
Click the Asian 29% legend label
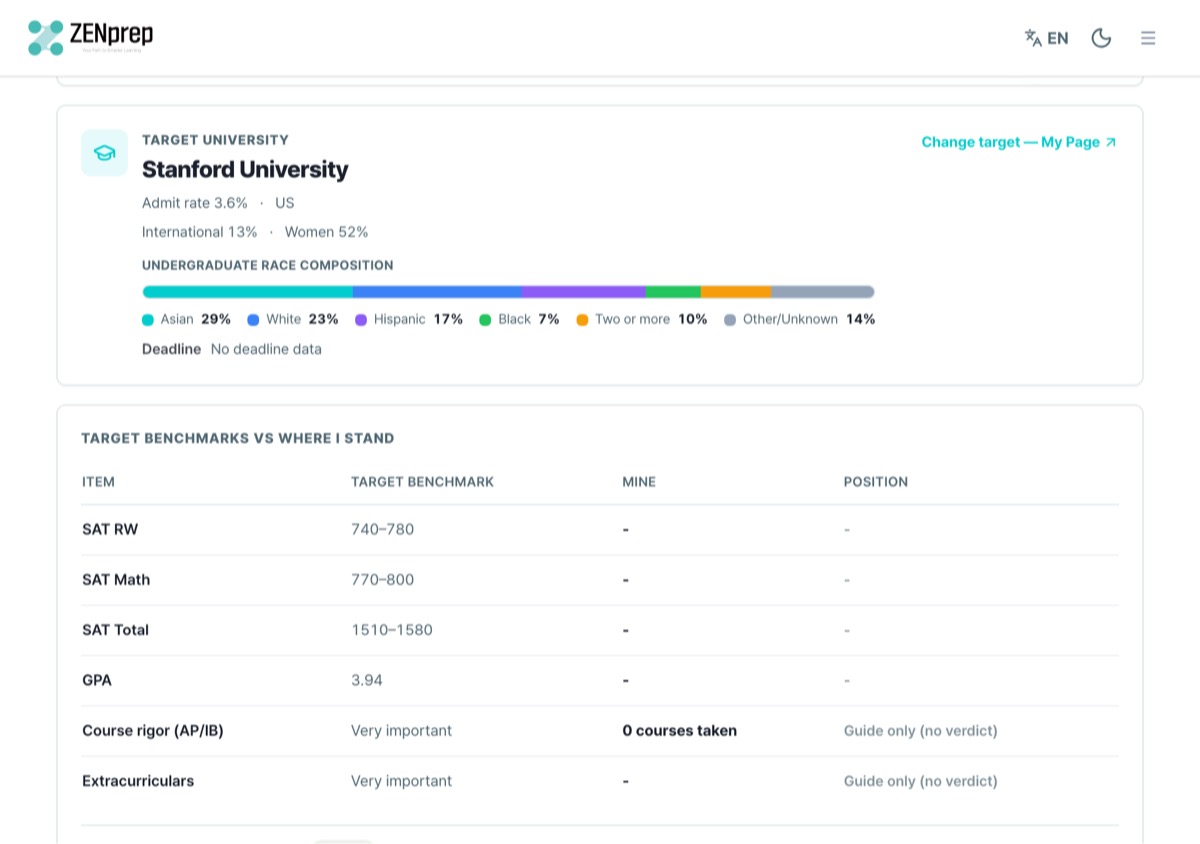pos(196,319)
